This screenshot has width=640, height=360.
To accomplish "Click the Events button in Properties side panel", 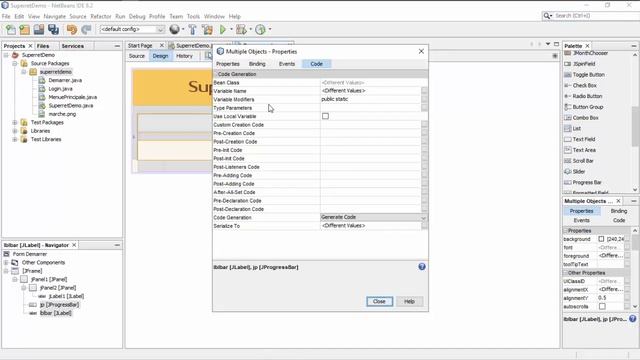I will click(x=582, y=220).
